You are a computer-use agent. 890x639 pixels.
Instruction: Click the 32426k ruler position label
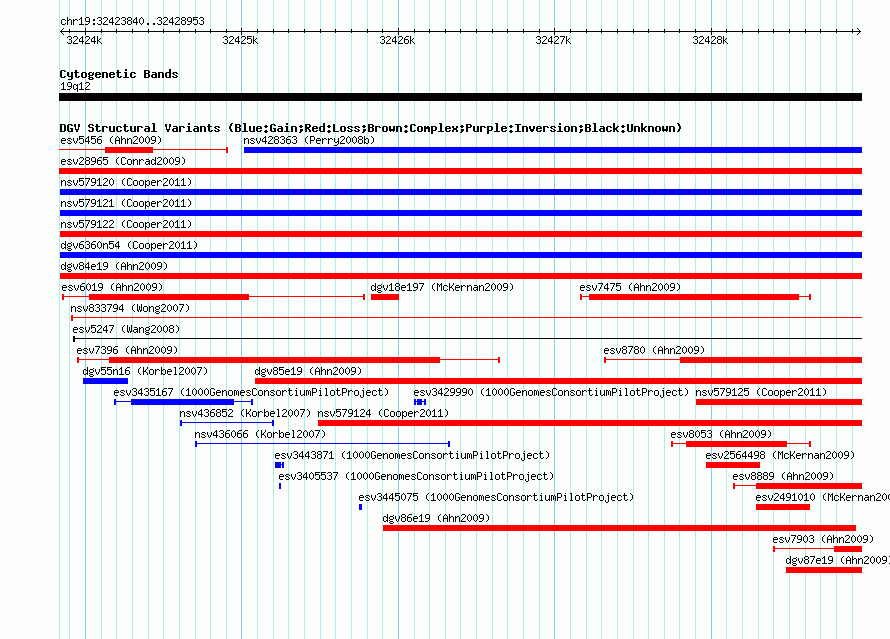397,40
